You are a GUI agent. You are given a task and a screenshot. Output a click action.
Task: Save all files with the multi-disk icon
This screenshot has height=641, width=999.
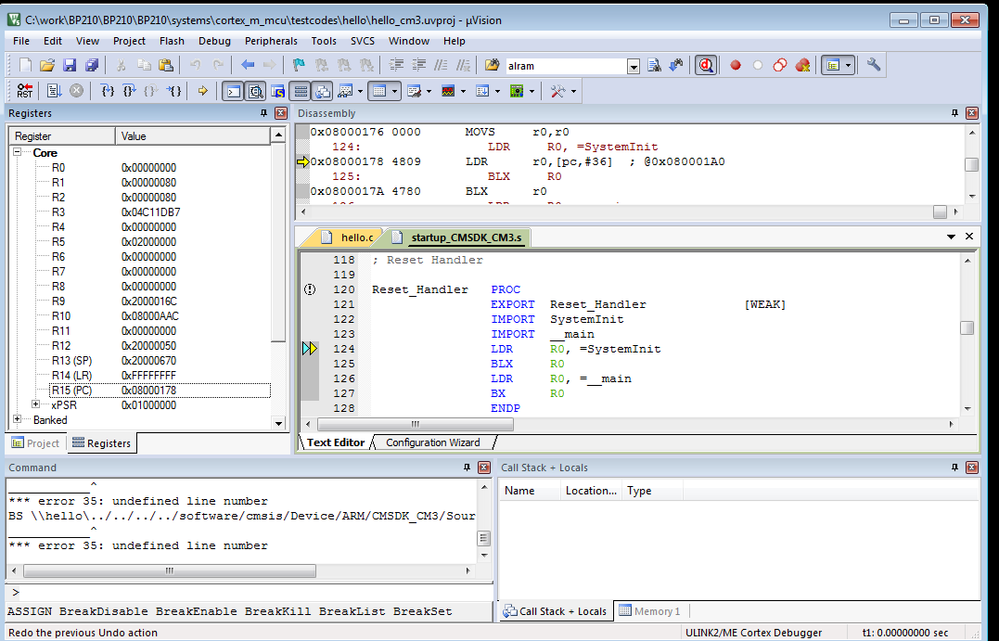click(x=92, y=65)
